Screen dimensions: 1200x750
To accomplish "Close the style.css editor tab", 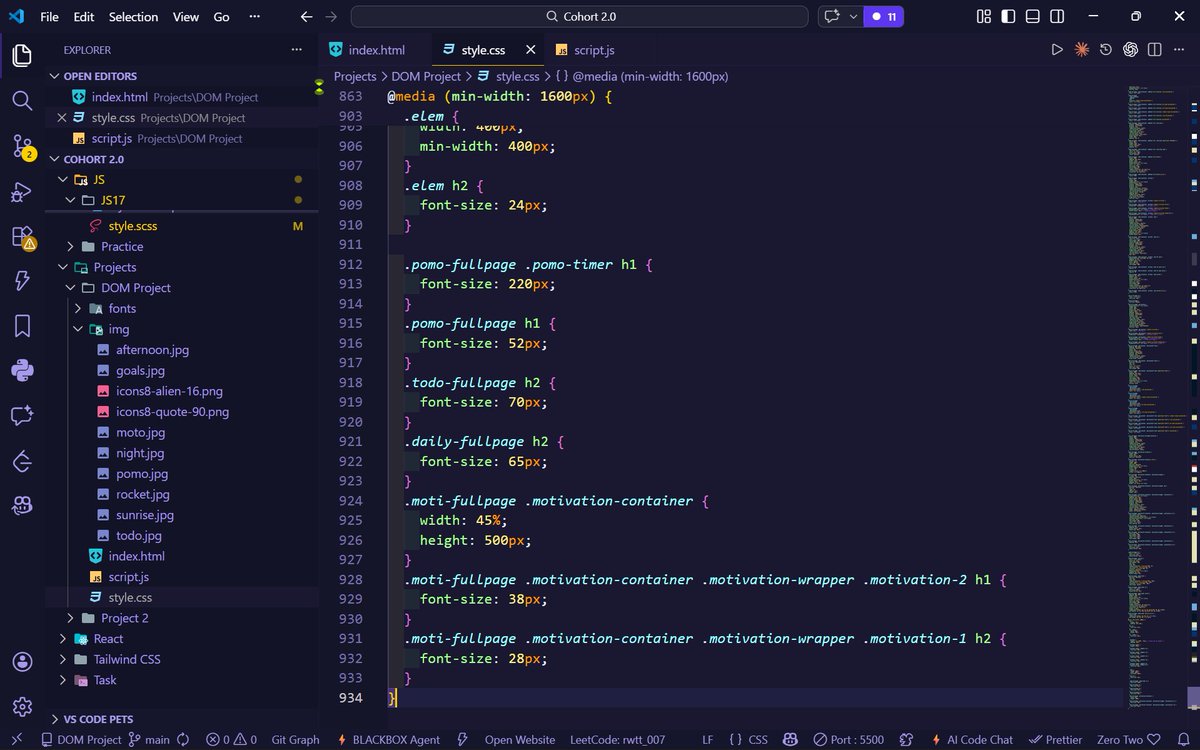I will click(530, 50).
